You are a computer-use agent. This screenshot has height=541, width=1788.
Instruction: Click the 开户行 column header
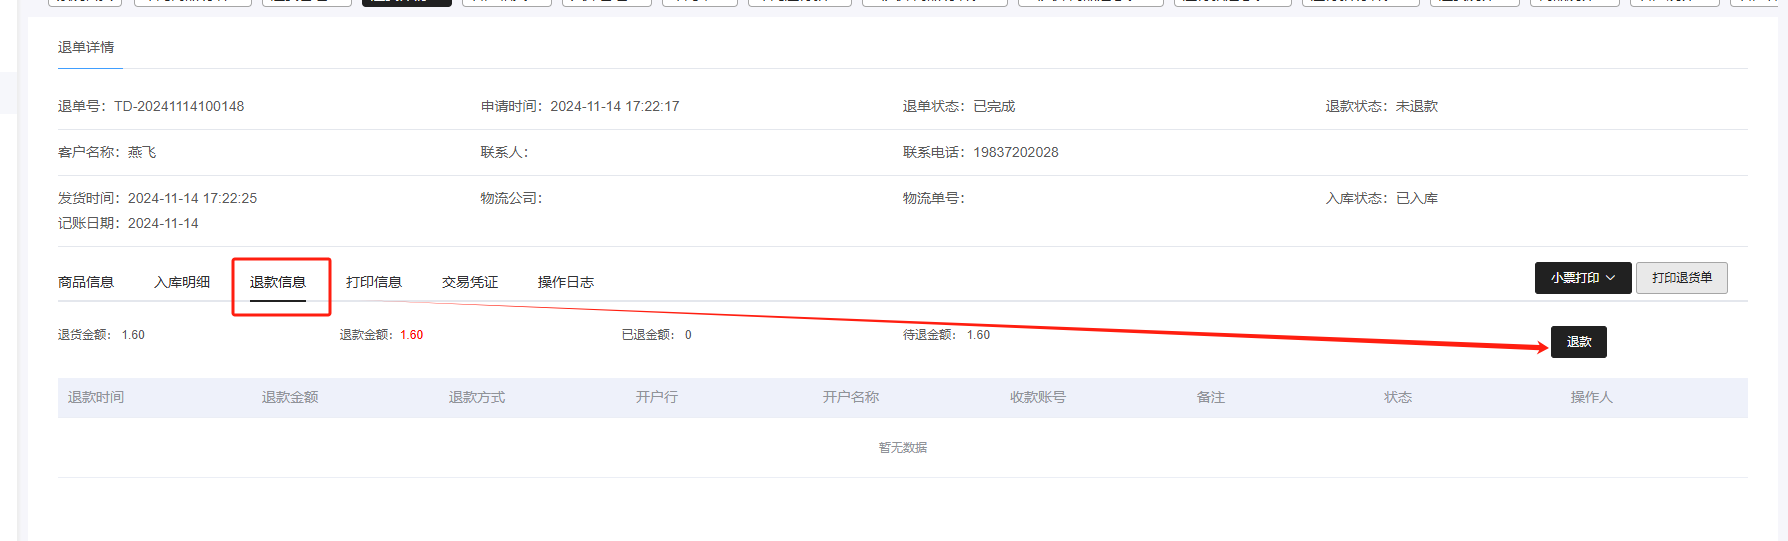click(657, 397)
